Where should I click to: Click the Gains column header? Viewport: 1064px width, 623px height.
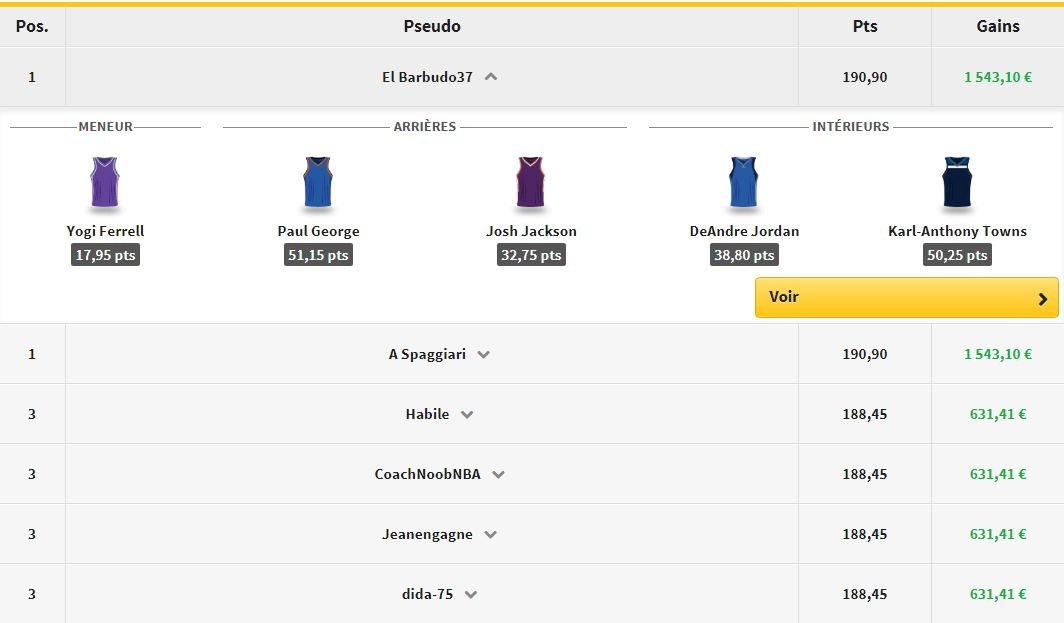pyautogui.click(x=998, y=27)
